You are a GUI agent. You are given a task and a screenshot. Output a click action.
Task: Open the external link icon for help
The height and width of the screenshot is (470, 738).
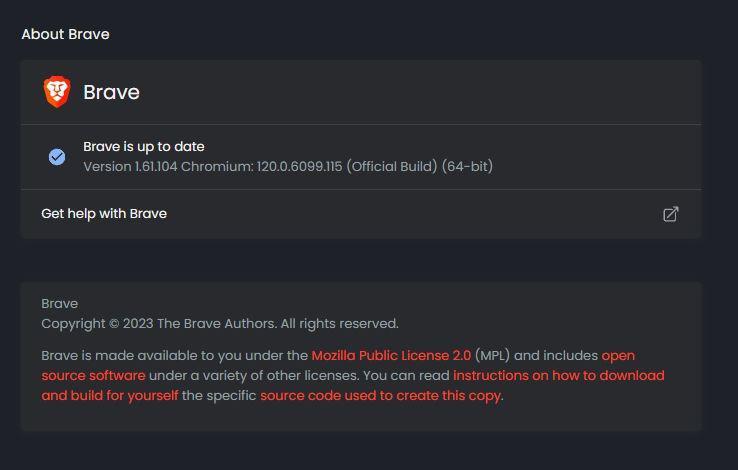click(671, 214)
